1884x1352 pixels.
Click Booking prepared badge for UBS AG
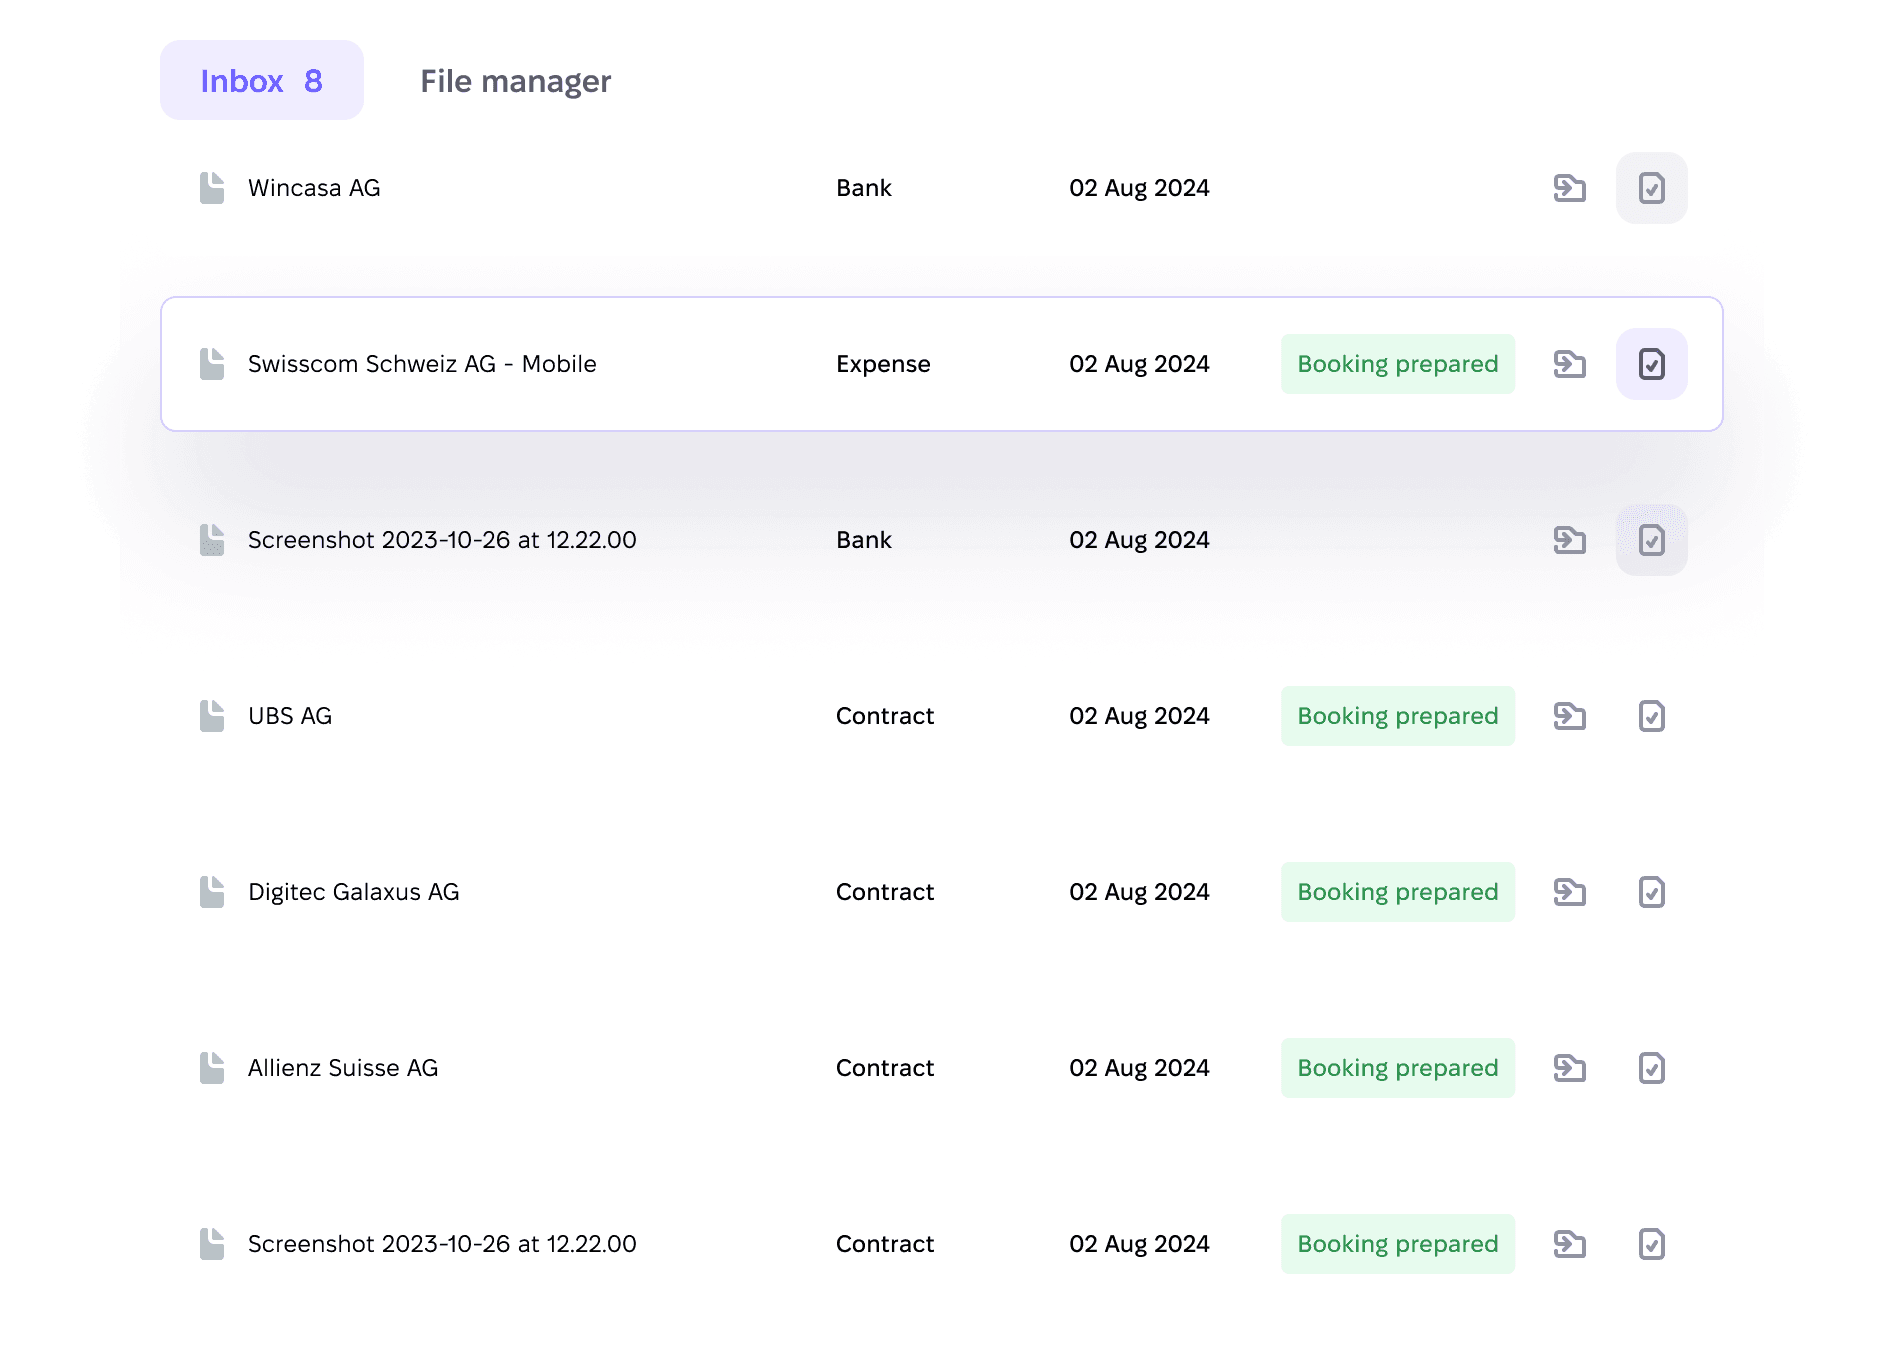pos(1397,716)
